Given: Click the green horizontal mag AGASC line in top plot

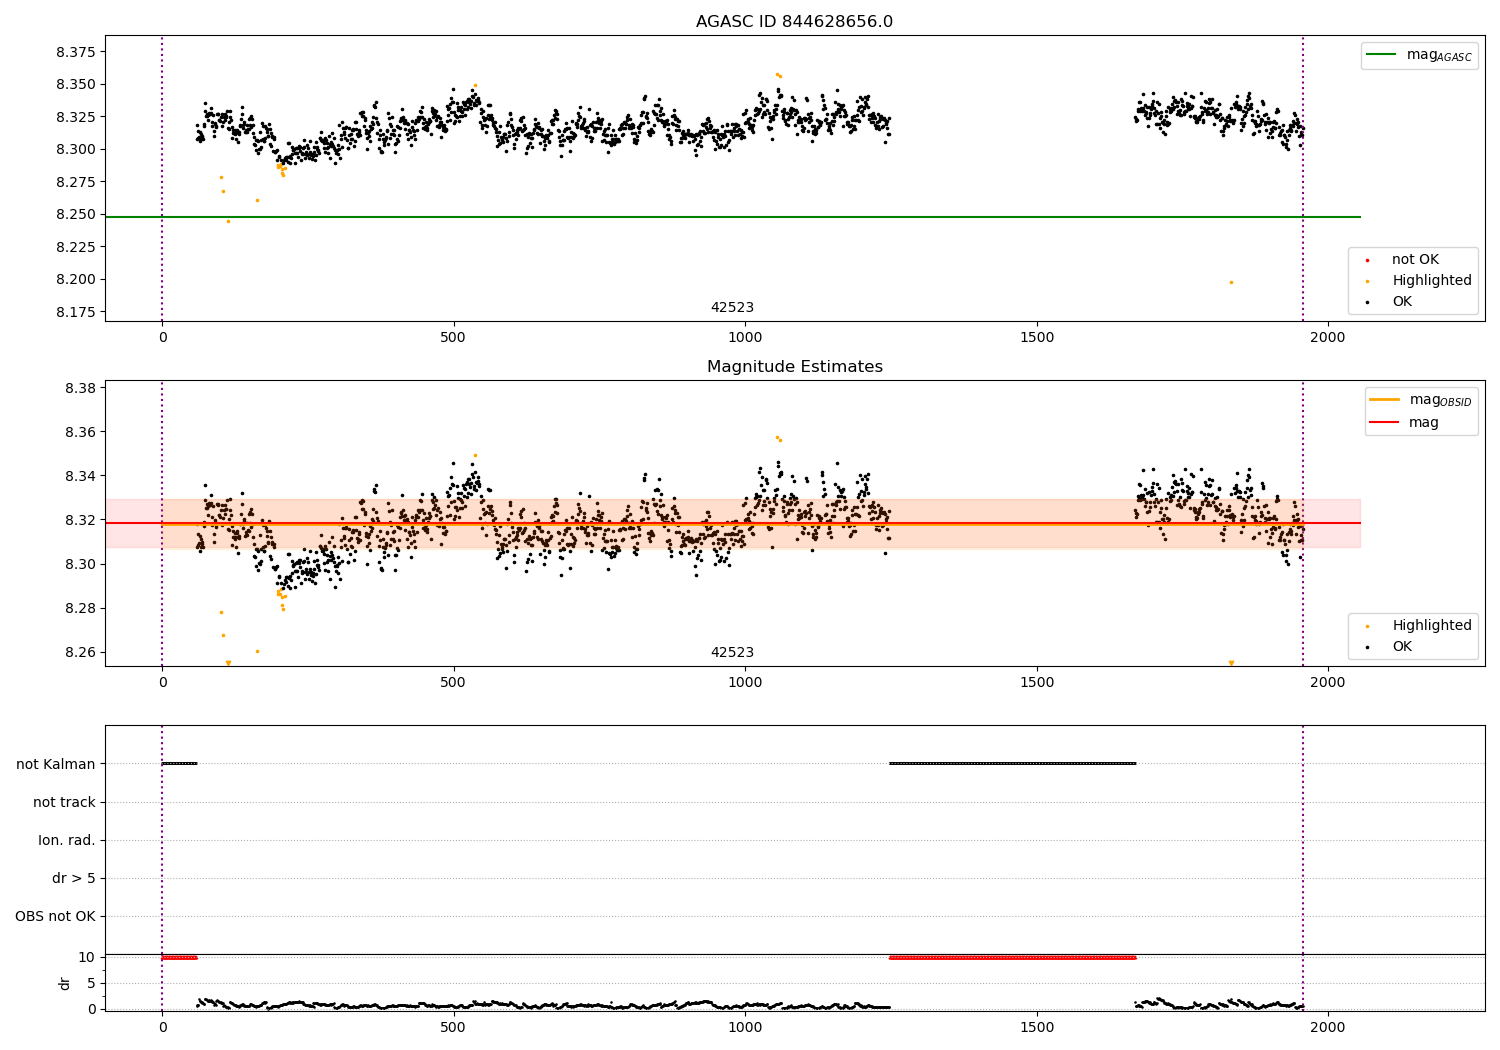Looking at the screenshot, I should click(733, 217).
